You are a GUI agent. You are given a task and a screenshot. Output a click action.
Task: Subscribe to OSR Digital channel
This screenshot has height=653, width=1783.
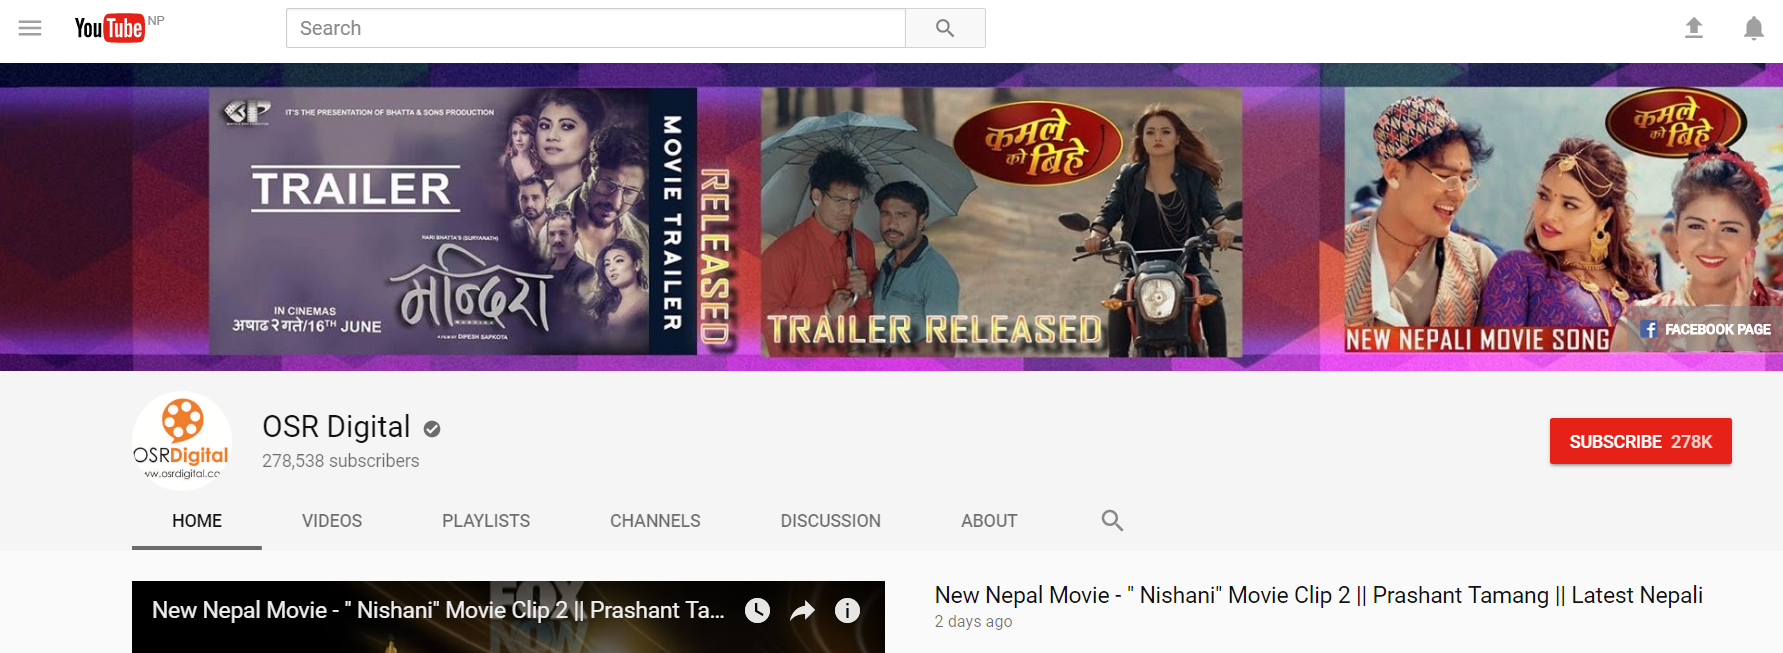click(1640, 441)
